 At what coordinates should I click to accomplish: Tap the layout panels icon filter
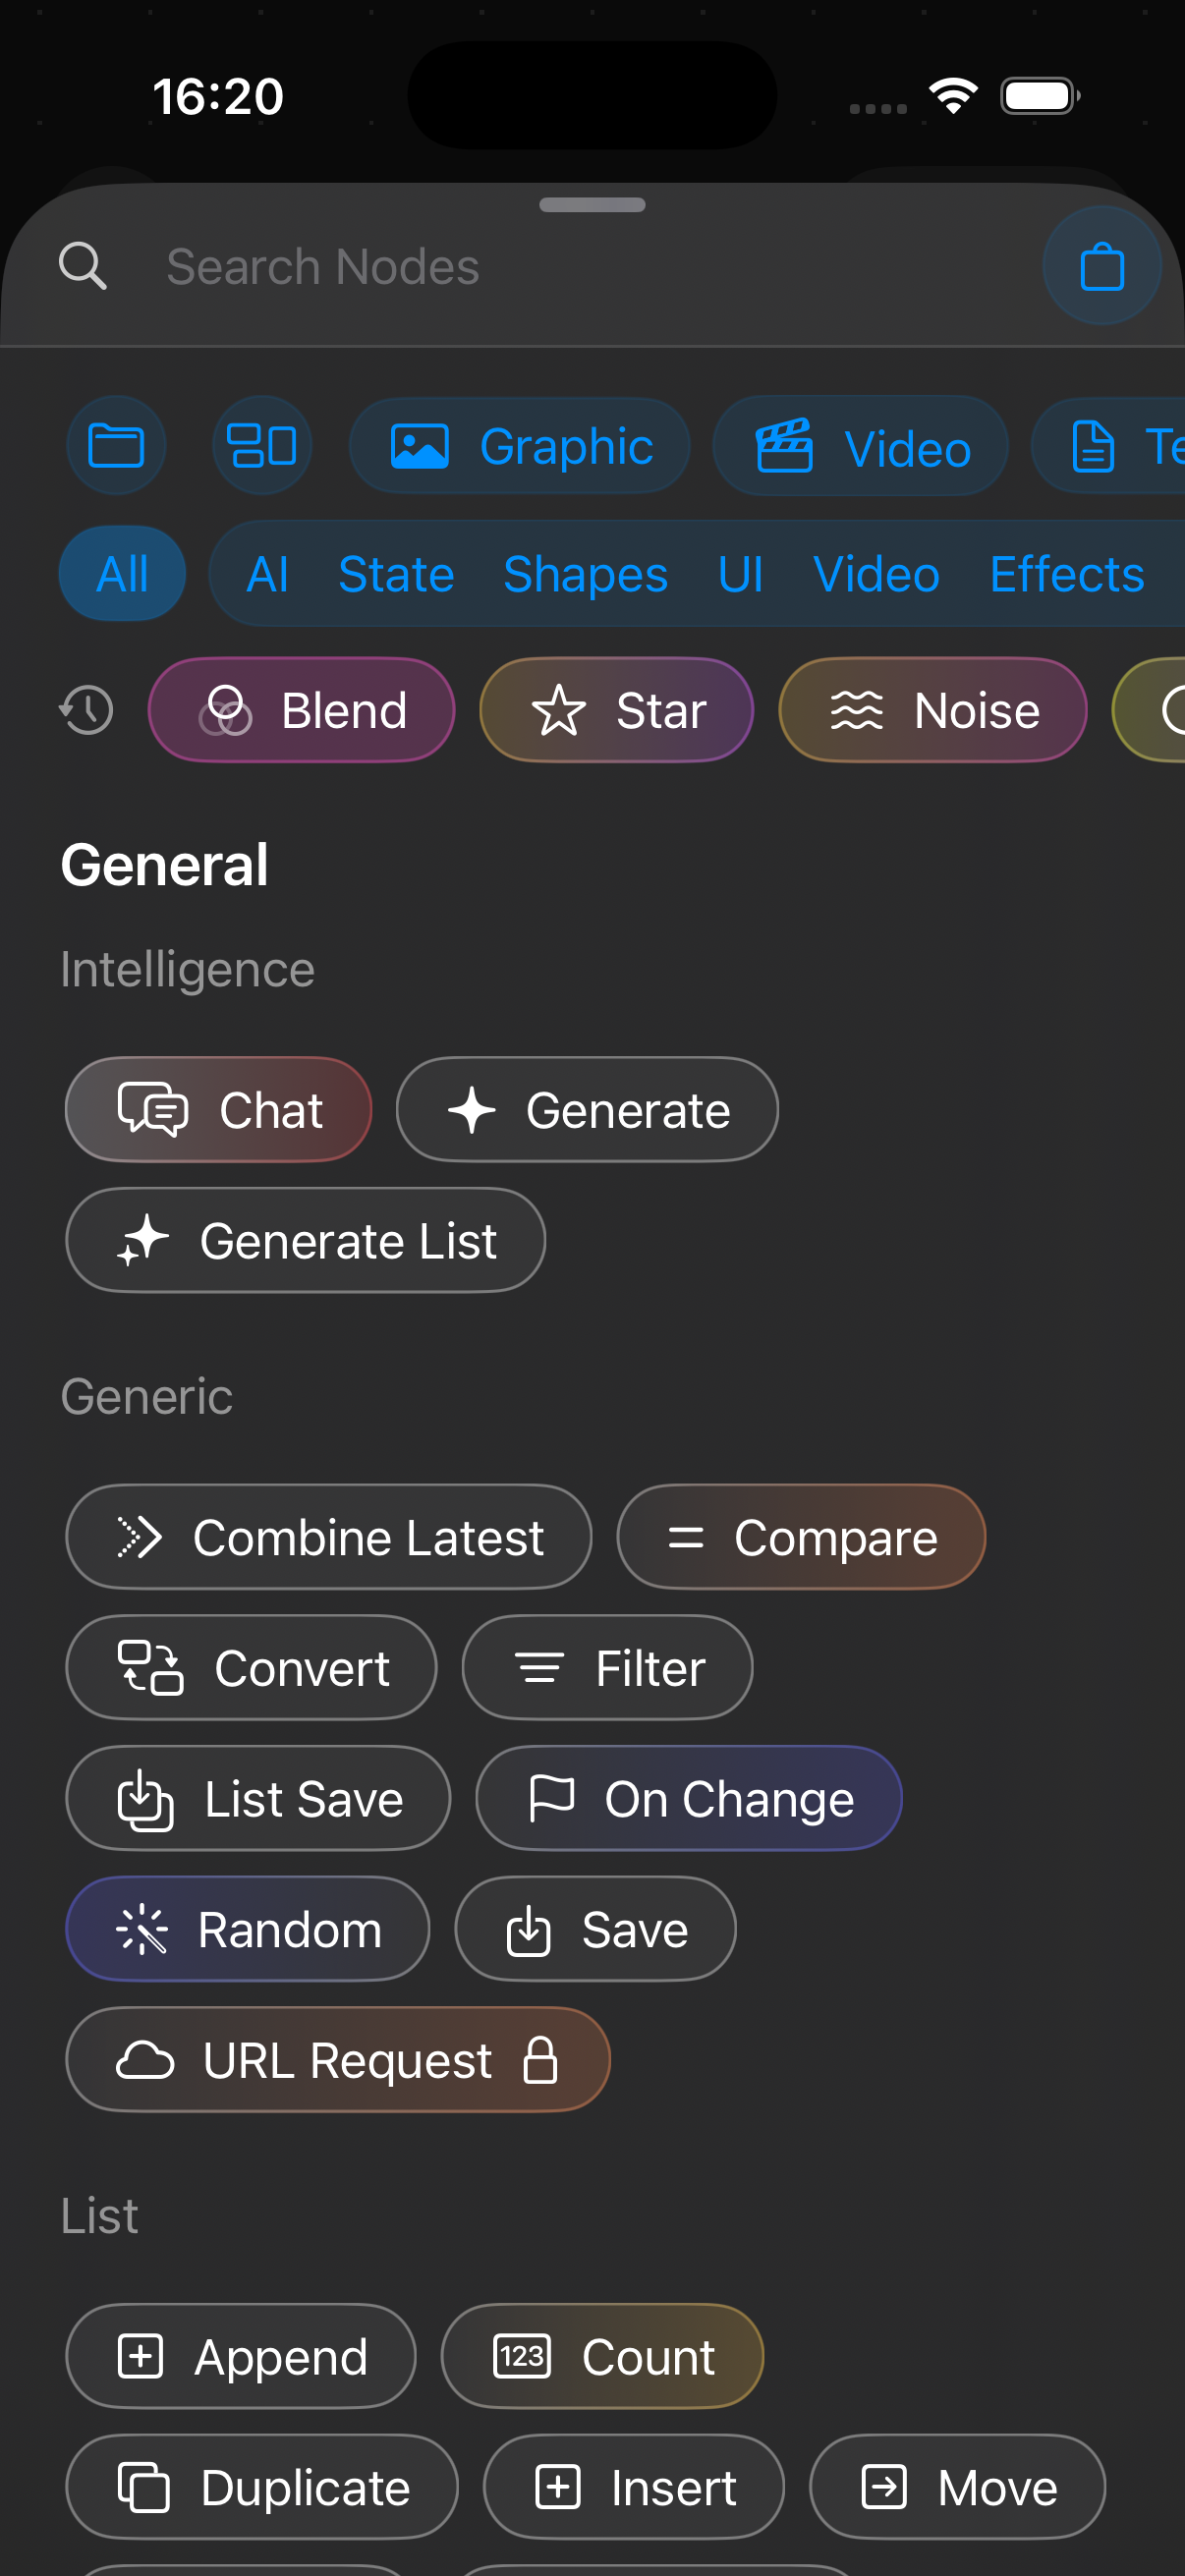point(262,446)
